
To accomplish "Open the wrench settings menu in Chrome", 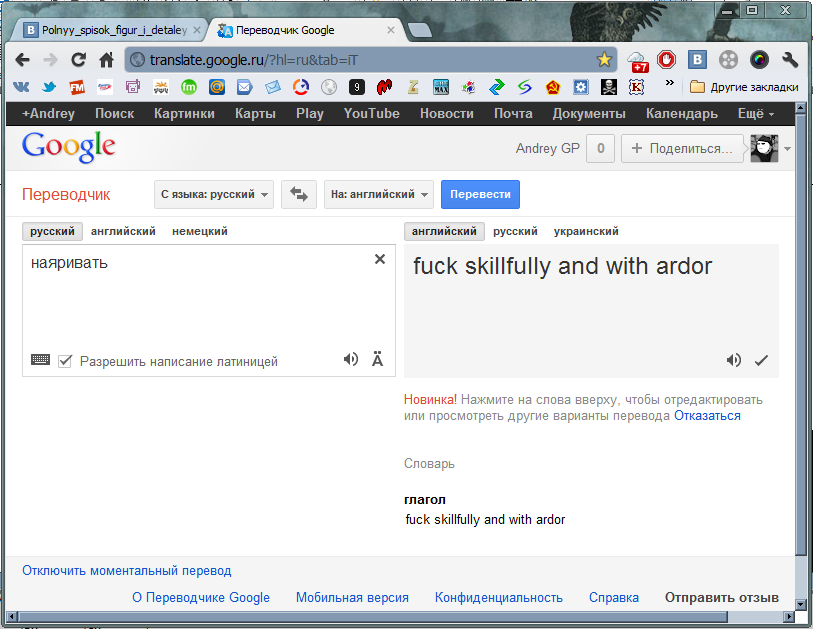I will click(x=790, y=60).
